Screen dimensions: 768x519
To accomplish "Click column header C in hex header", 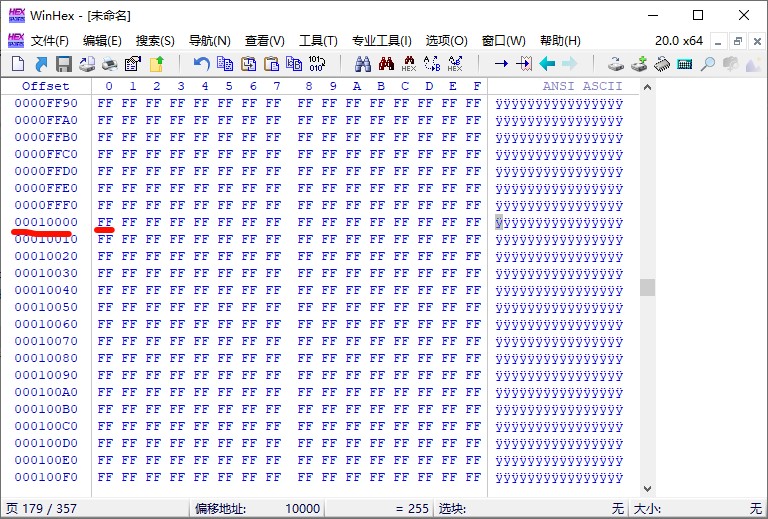I will point(405,86).
